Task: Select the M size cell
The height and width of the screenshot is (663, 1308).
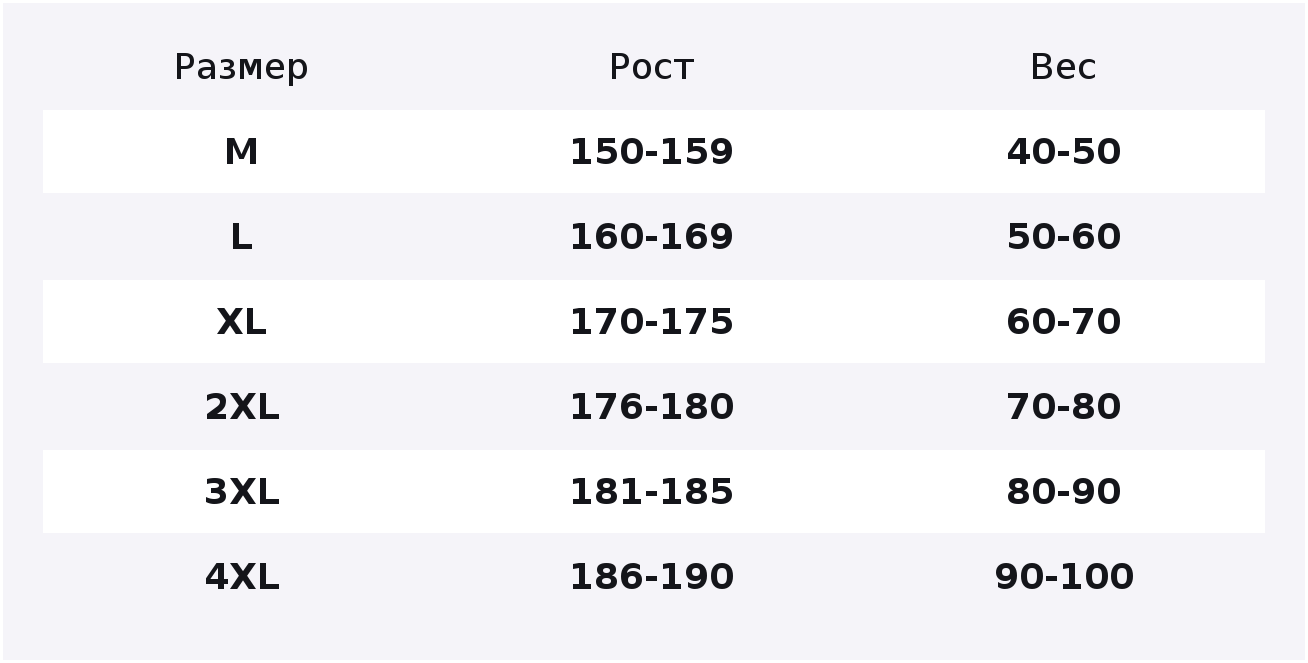Action: point(241,152)
